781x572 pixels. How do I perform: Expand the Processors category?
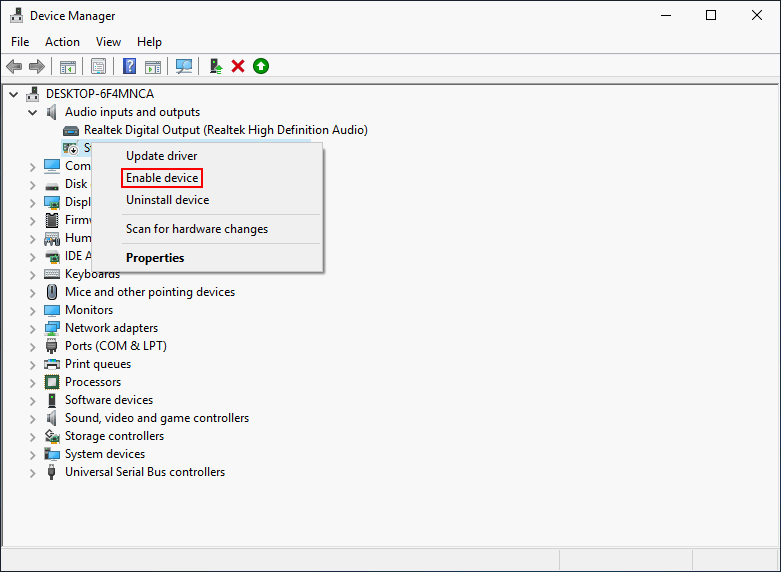(33, 383)
